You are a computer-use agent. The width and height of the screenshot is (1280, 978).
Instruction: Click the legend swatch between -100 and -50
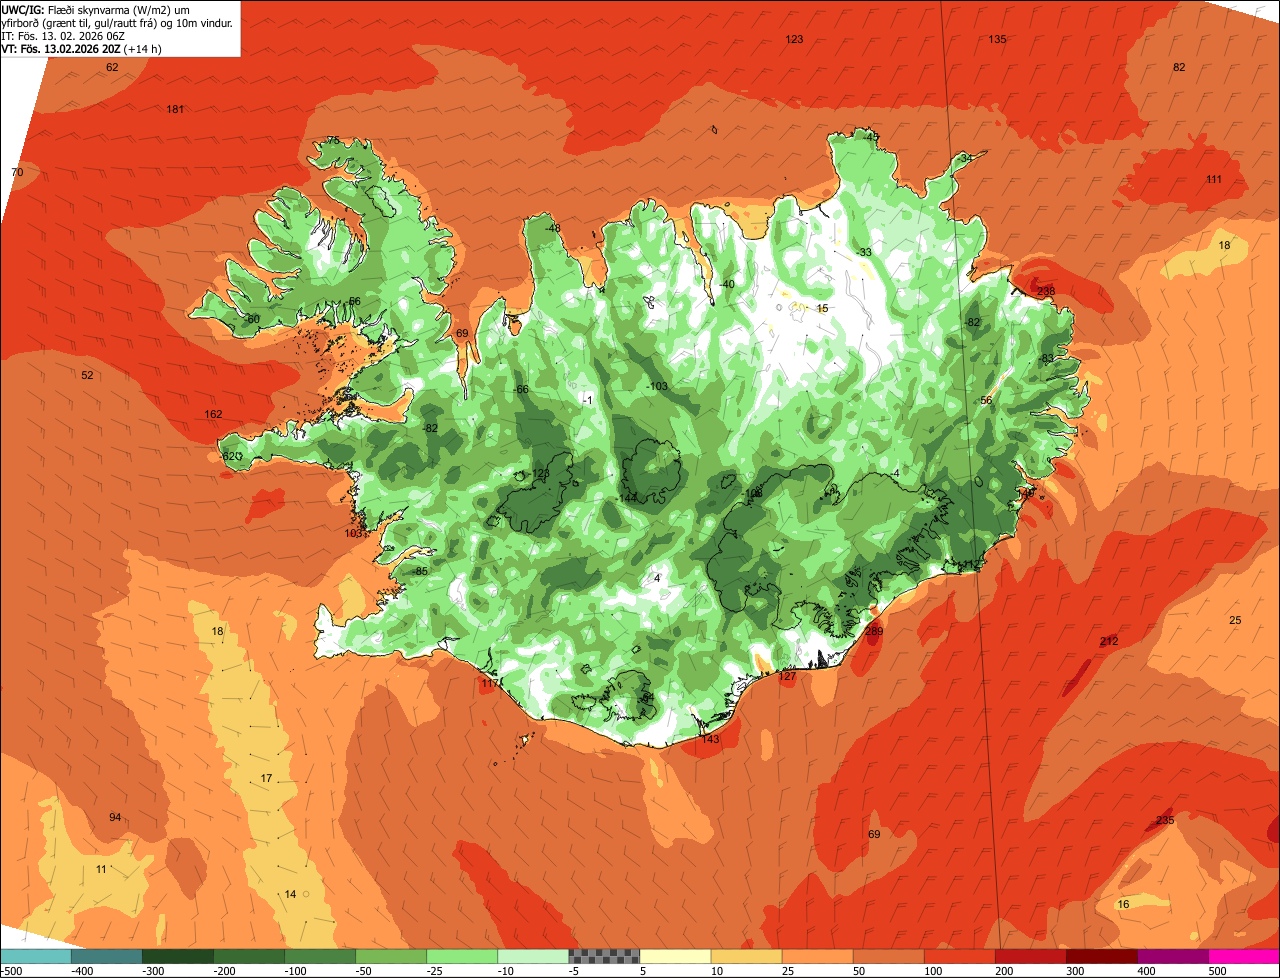(x=320, y=956)
